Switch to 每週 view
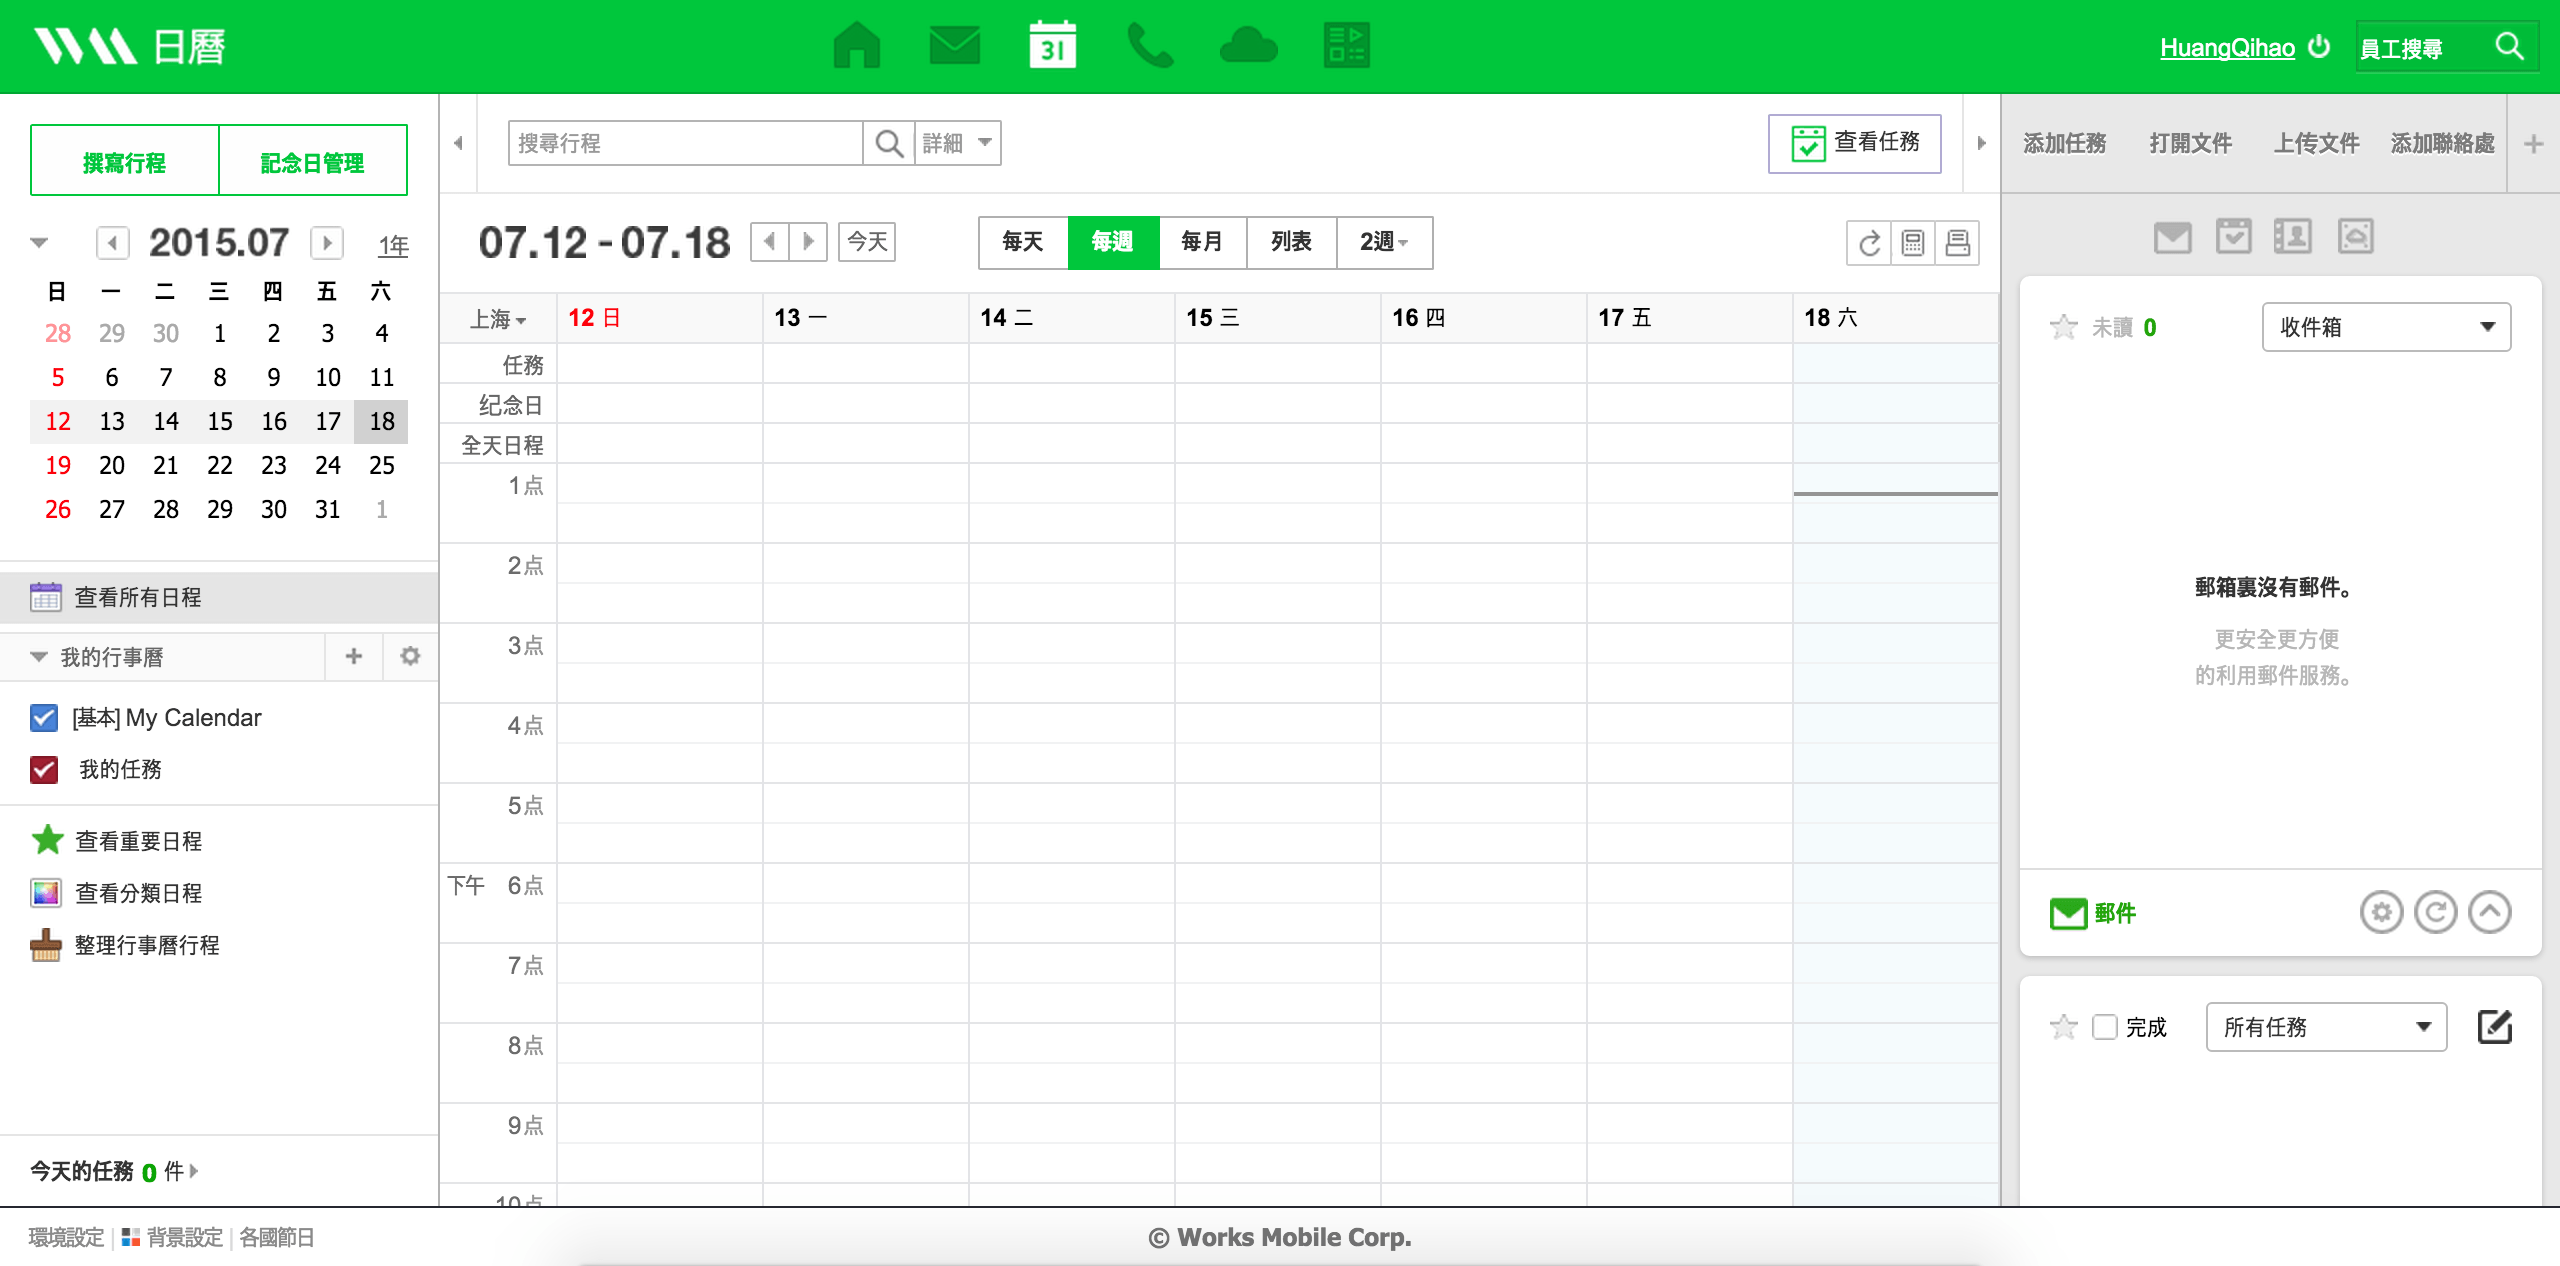The height and width of the screenshot is (1266, 2560). pyautogui.click(x=1113, y=242)
